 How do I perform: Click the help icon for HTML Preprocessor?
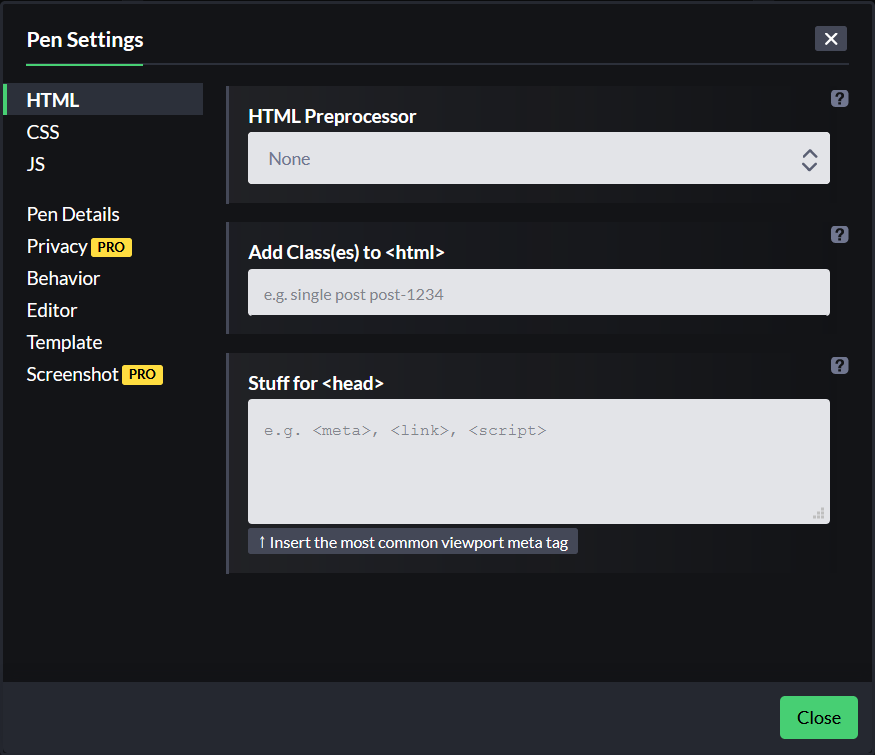(840, 98)
